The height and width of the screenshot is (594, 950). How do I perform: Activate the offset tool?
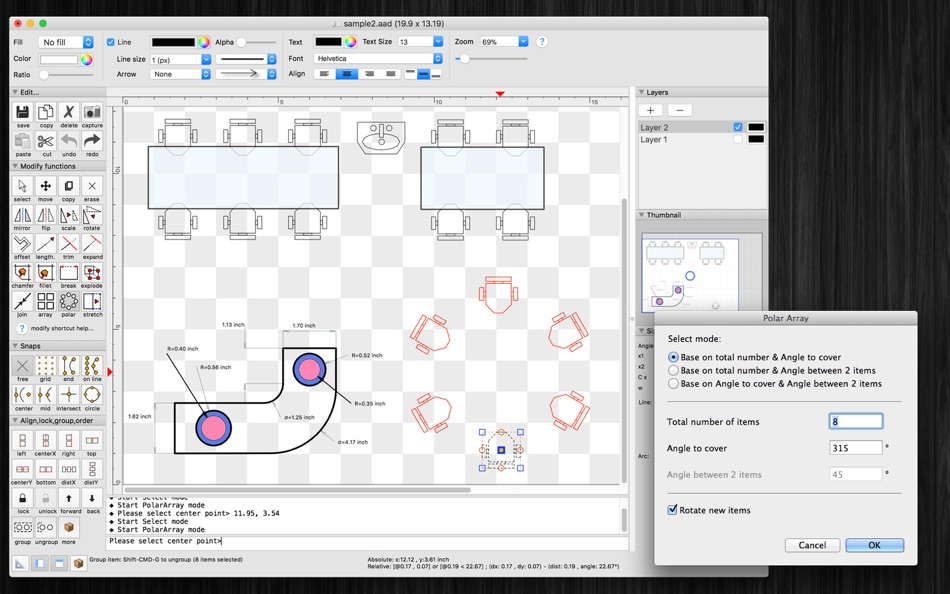tap(22, 244)
